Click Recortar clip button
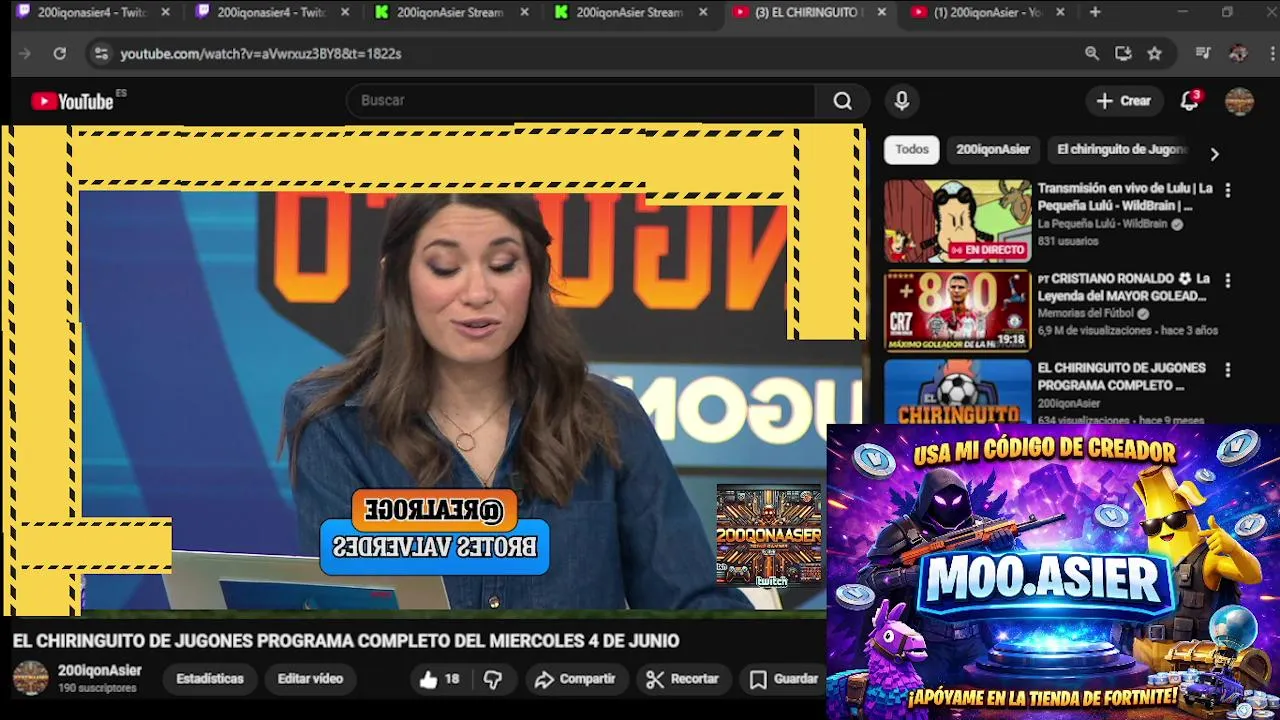The width and height of the screenshot is (1280, 720). tap(682, 679)
